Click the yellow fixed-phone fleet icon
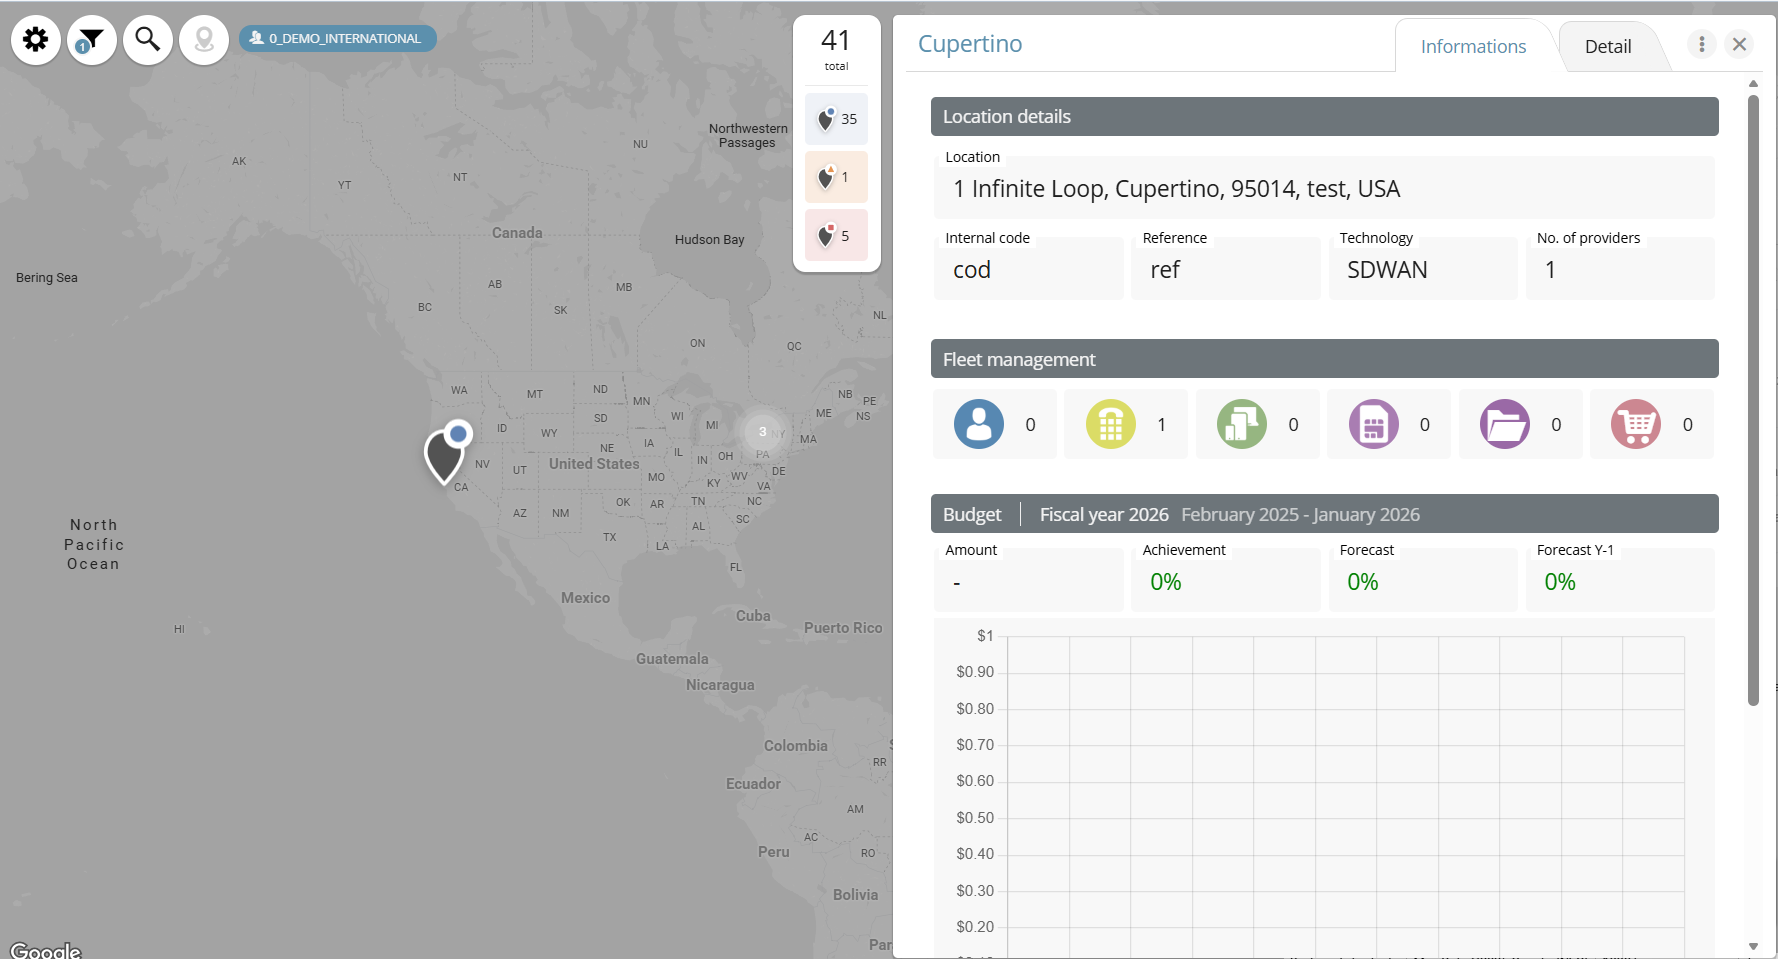 click(1110, 424)
